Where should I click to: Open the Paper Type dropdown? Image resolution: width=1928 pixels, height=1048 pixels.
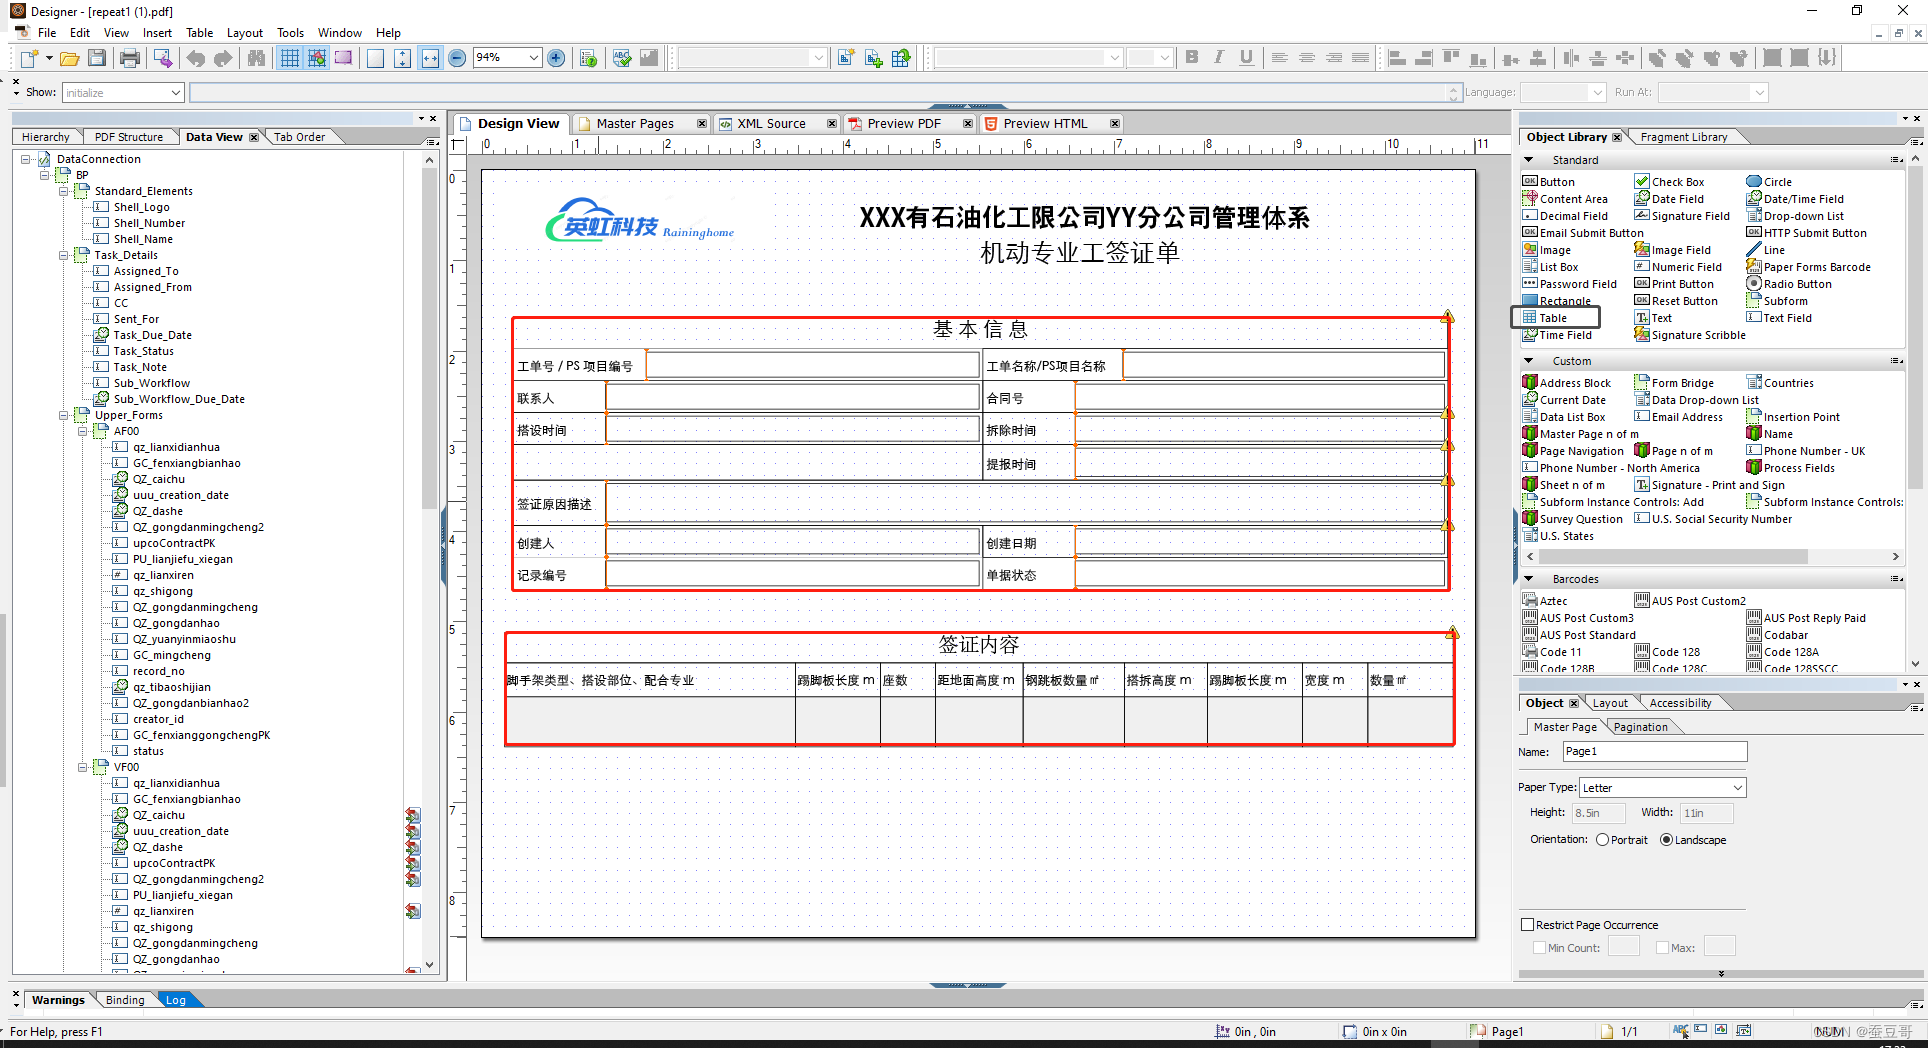coord(1737,788)
